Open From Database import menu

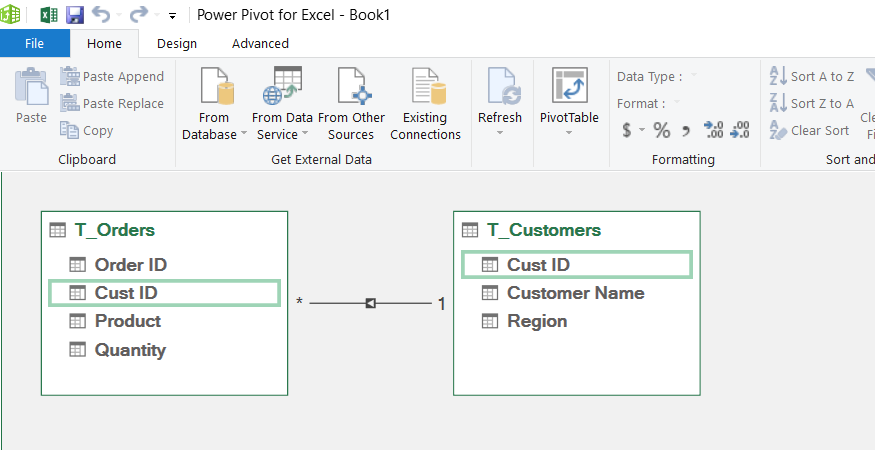pos(214,104)
